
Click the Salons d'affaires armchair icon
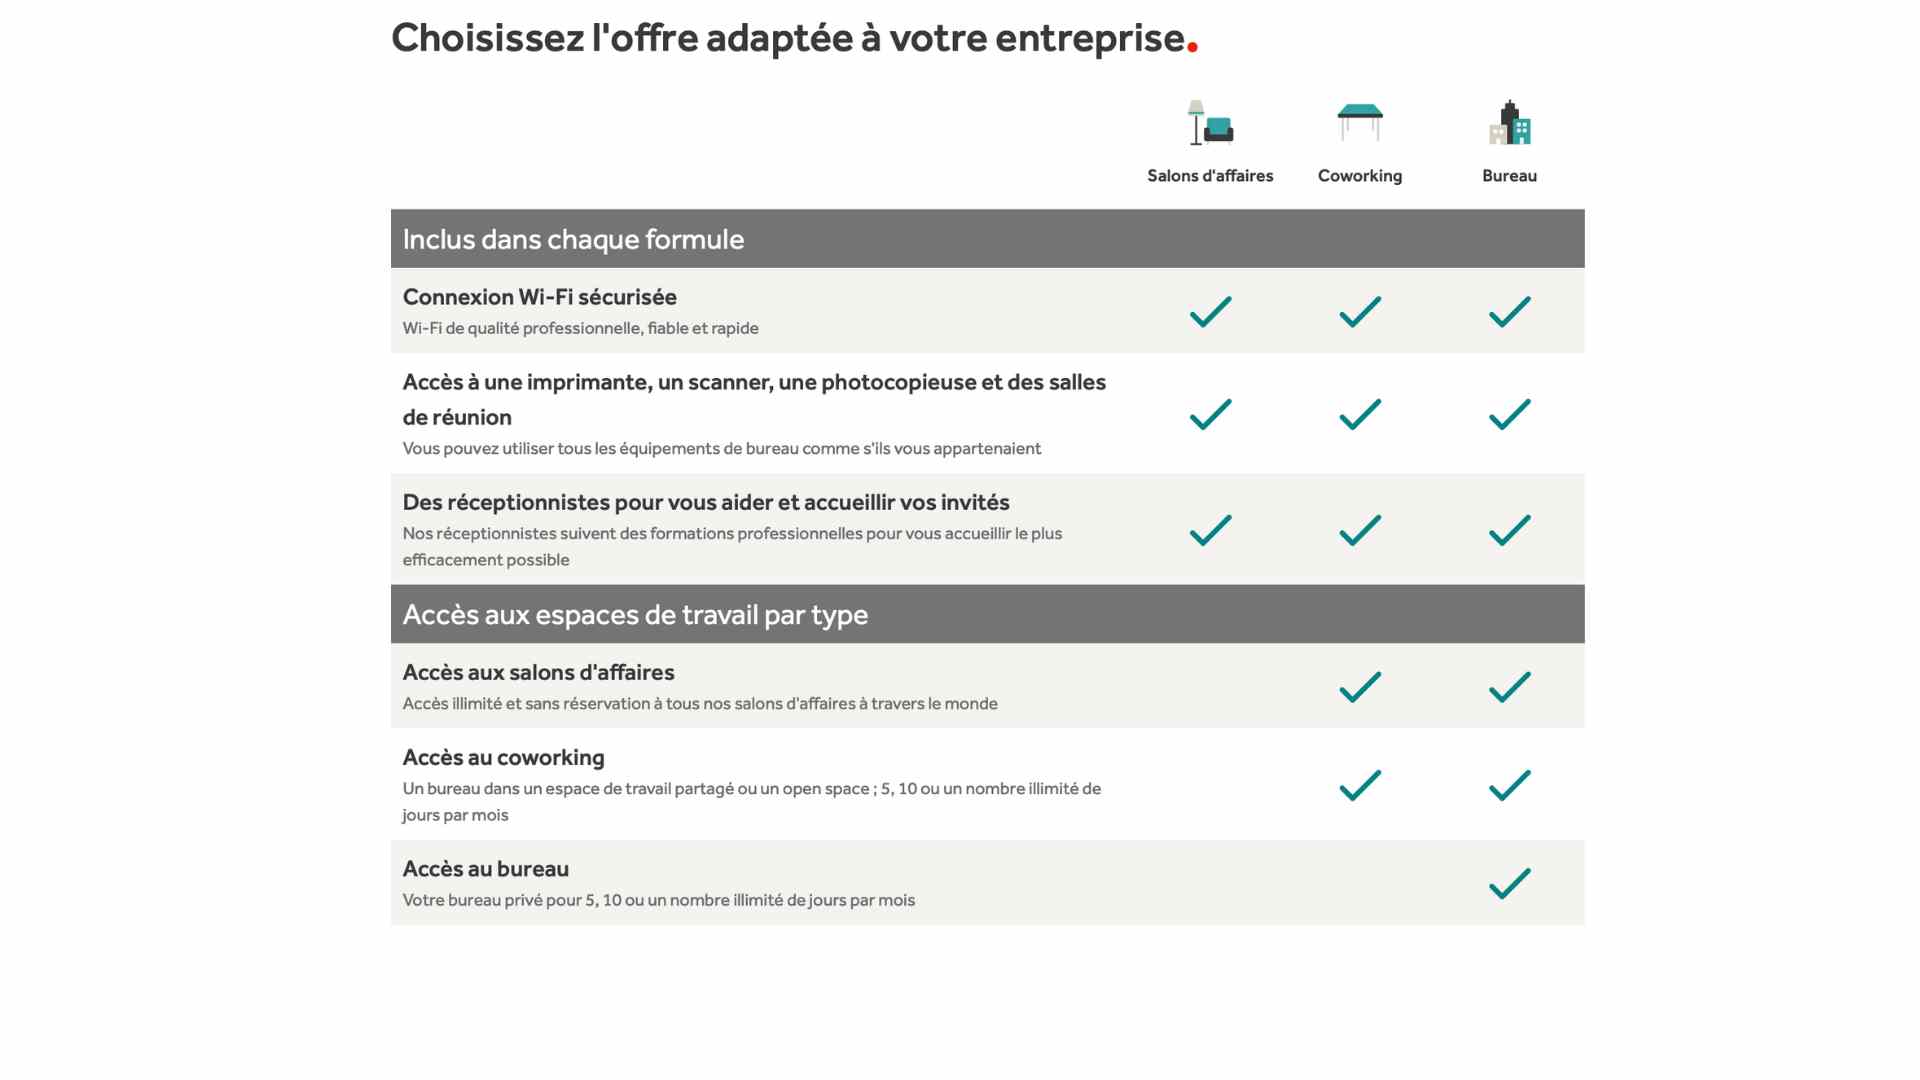pos(1210,123)
